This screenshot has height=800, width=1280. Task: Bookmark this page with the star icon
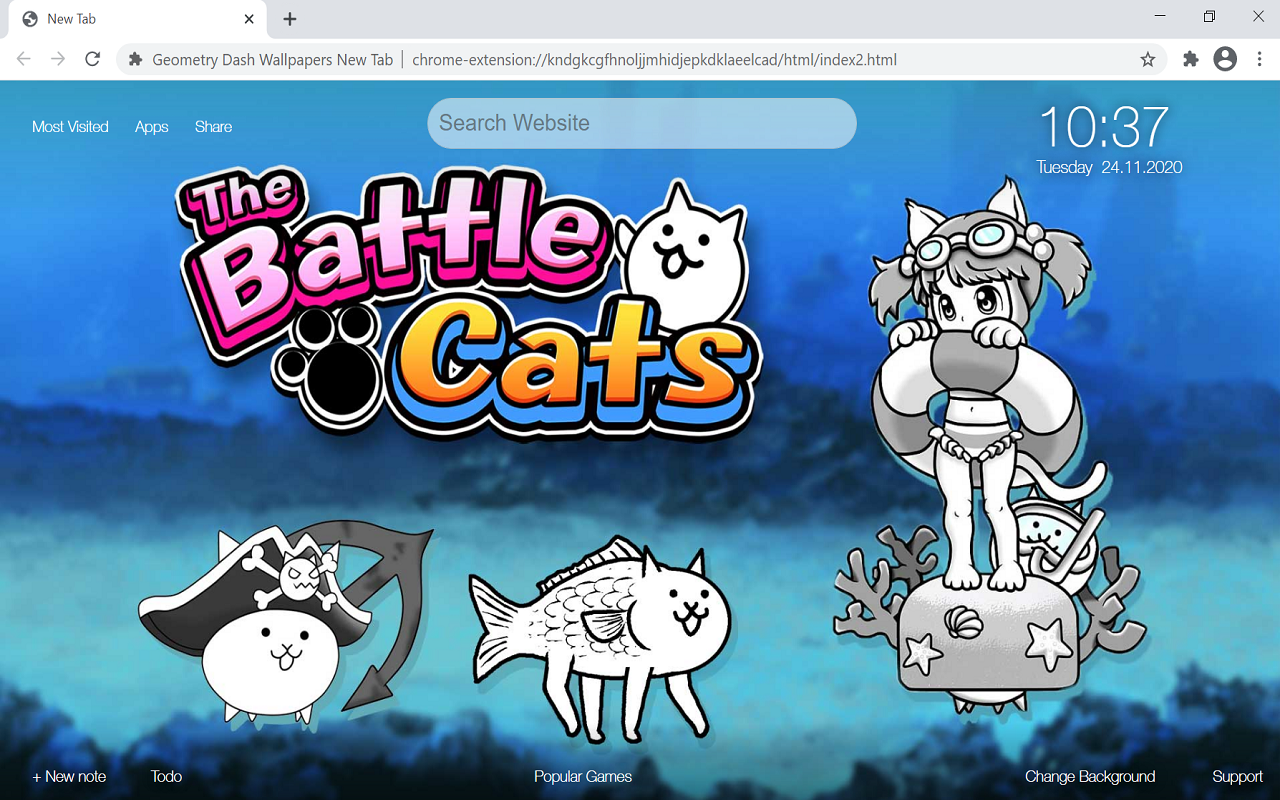(x=1148, y=59)
